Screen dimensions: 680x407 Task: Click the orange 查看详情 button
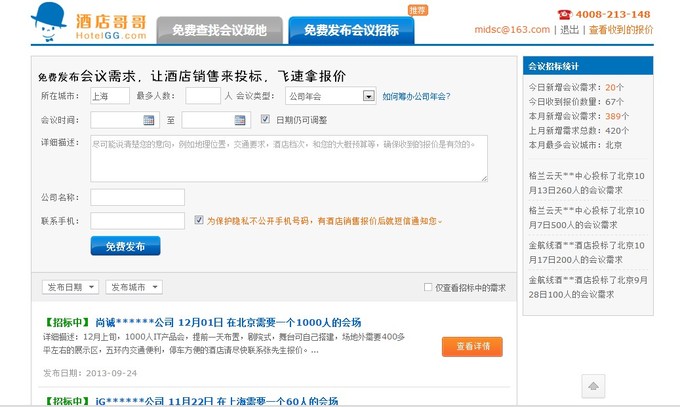click(472, 346)
